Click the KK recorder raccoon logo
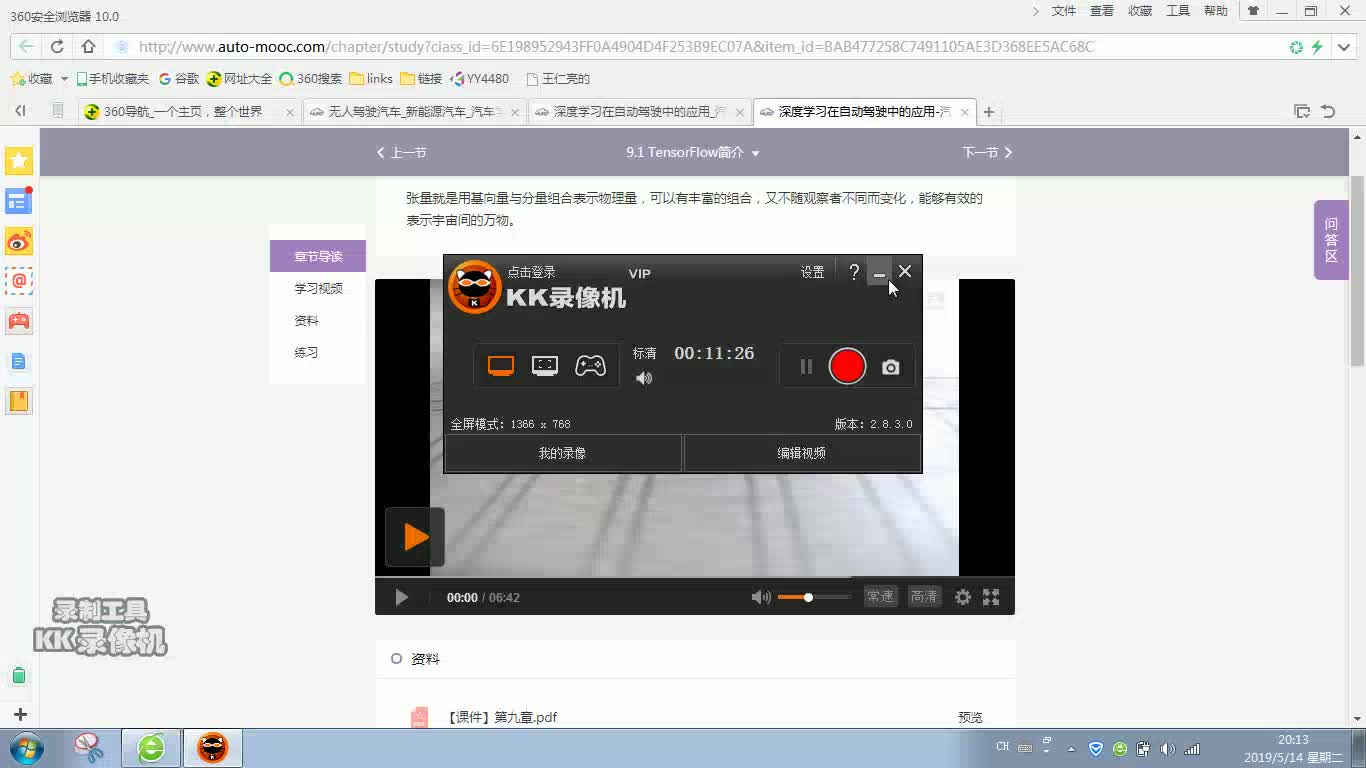 click(x=474, y=287)
